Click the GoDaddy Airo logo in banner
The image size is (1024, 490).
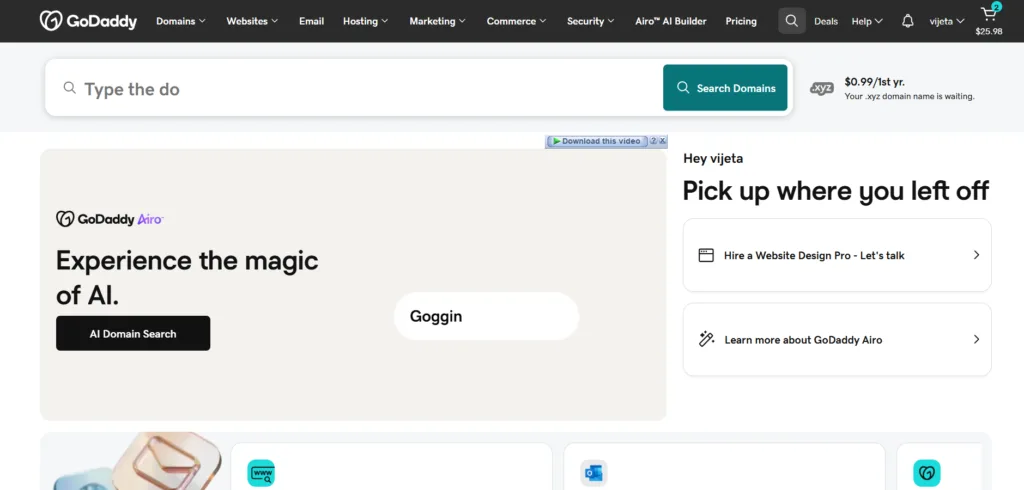[x=109, y=219]
